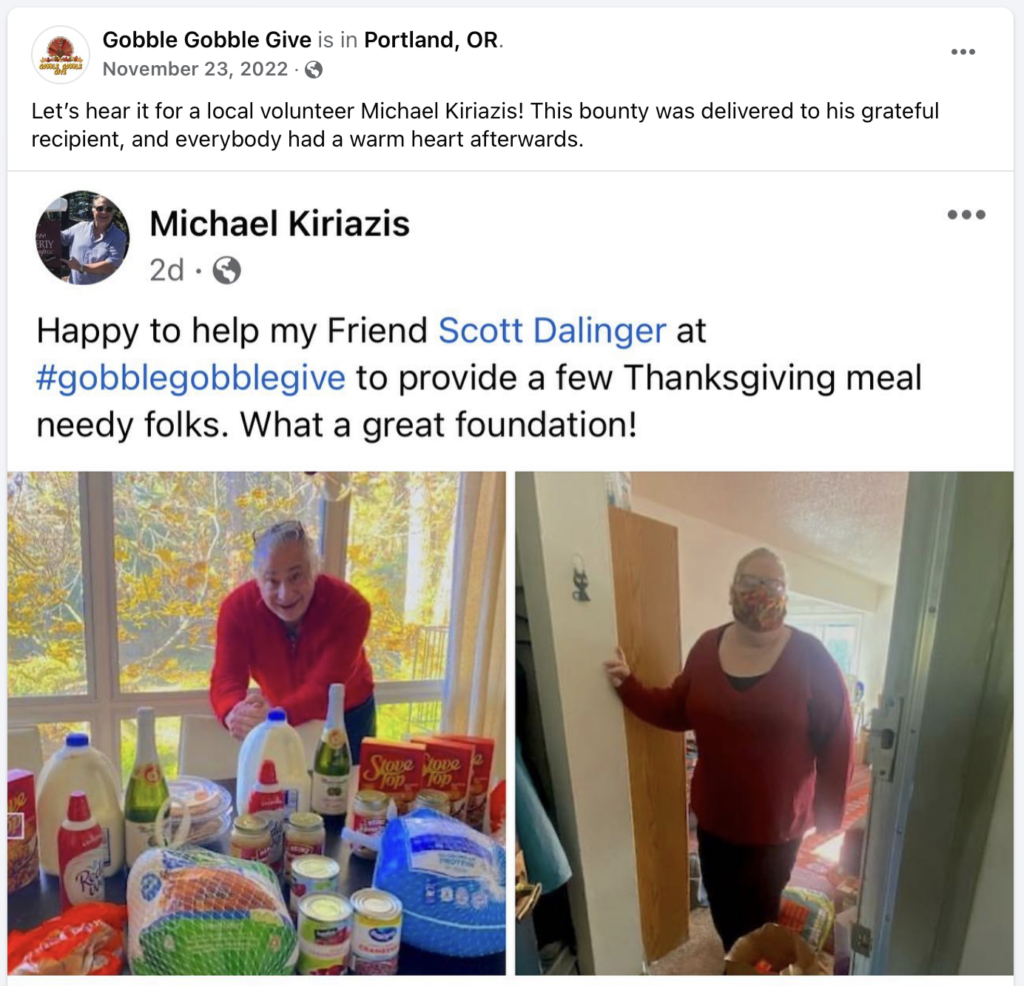
Task: Open the Gobble Gobble Give page name
Action: (x=207, y=40)
